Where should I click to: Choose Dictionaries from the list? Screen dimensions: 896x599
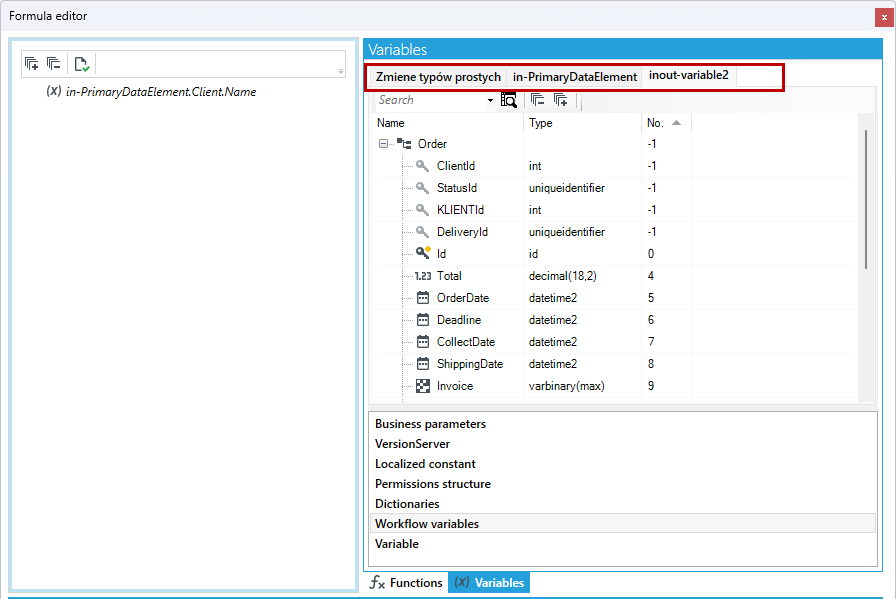pos(623,504)
